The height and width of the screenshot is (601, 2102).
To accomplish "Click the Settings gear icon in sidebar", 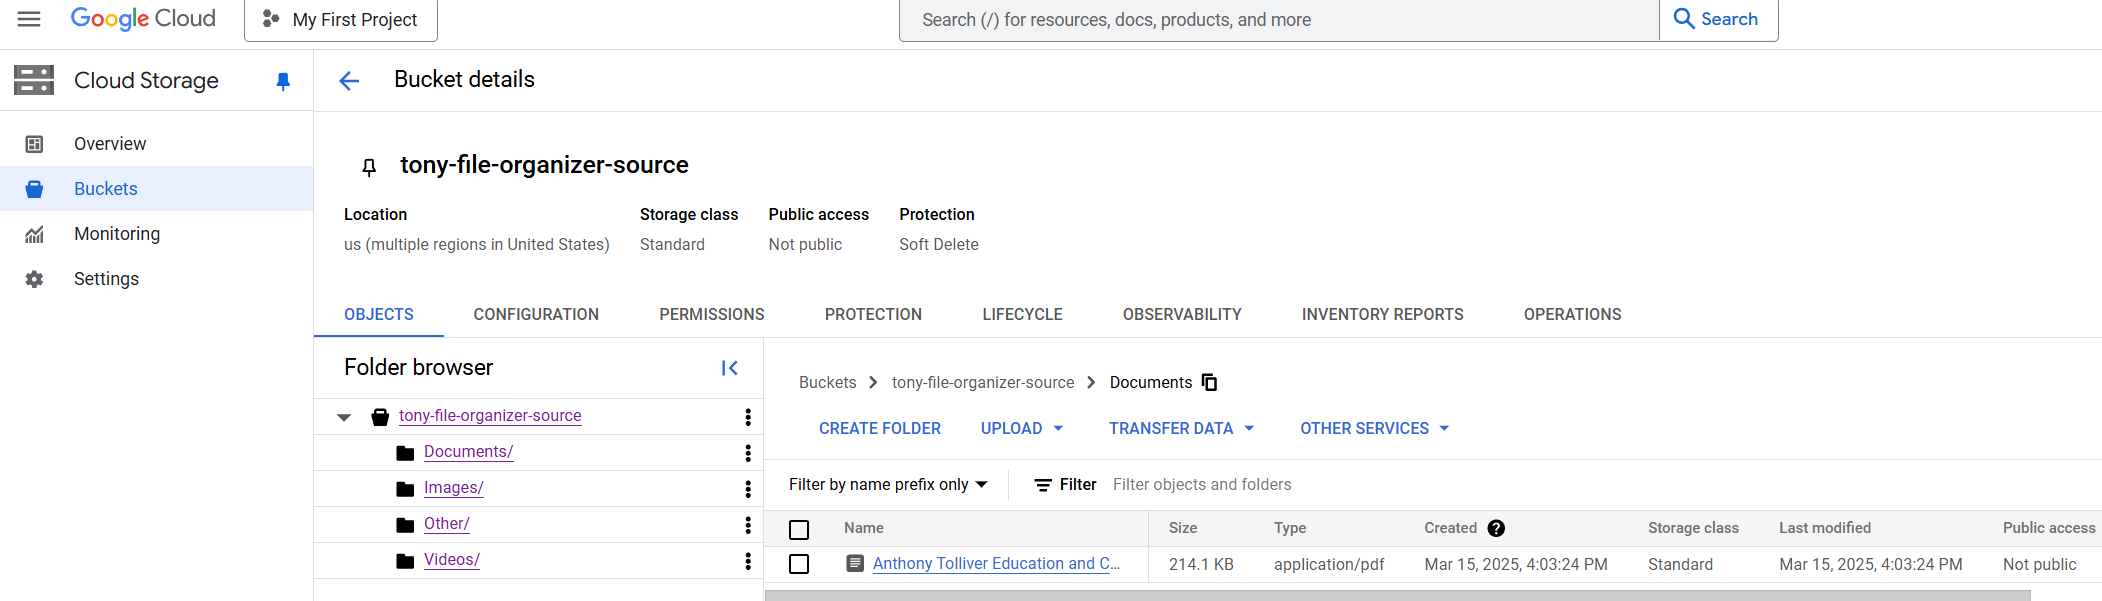I will point(34,279).
